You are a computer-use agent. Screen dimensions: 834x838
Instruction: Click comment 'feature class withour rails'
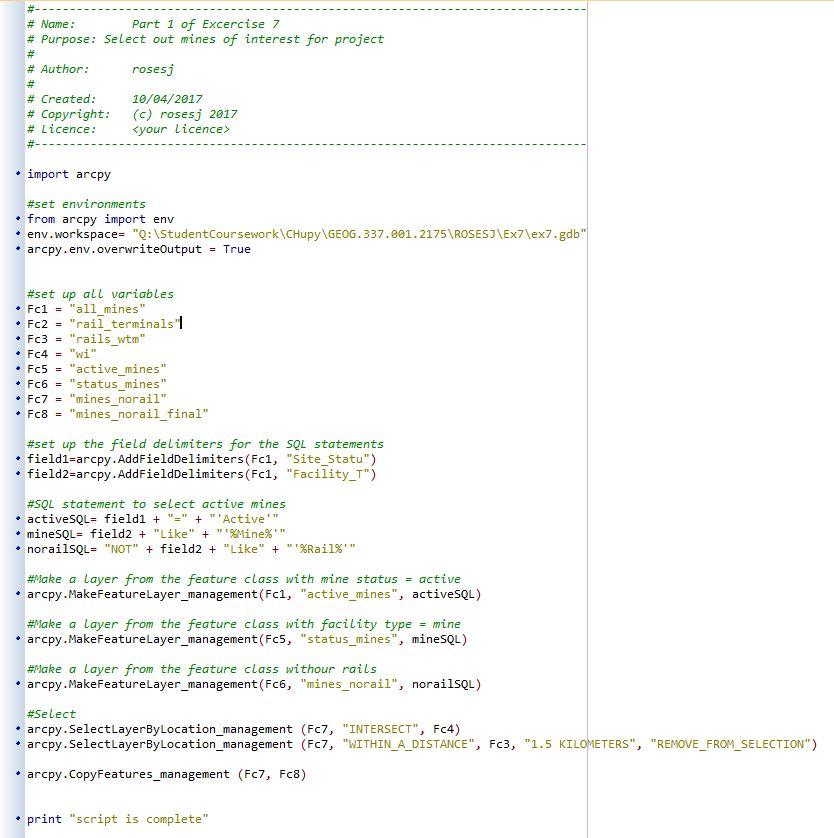pyautogui.click(x=202, y=669)
